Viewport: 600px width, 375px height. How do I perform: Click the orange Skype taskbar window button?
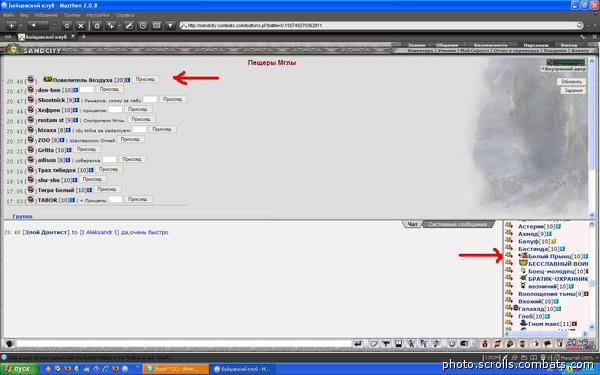pyautogui.click(x=176, y=369)
